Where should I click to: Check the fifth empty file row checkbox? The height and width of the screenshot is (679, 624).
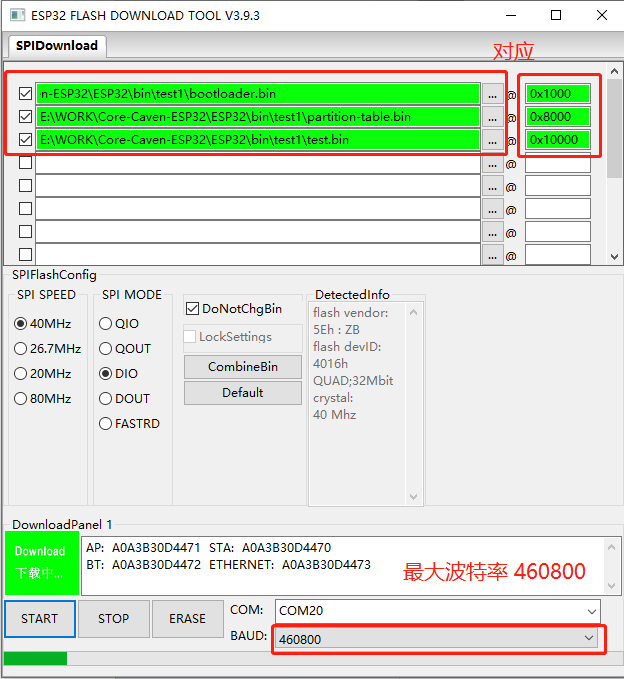26,186
